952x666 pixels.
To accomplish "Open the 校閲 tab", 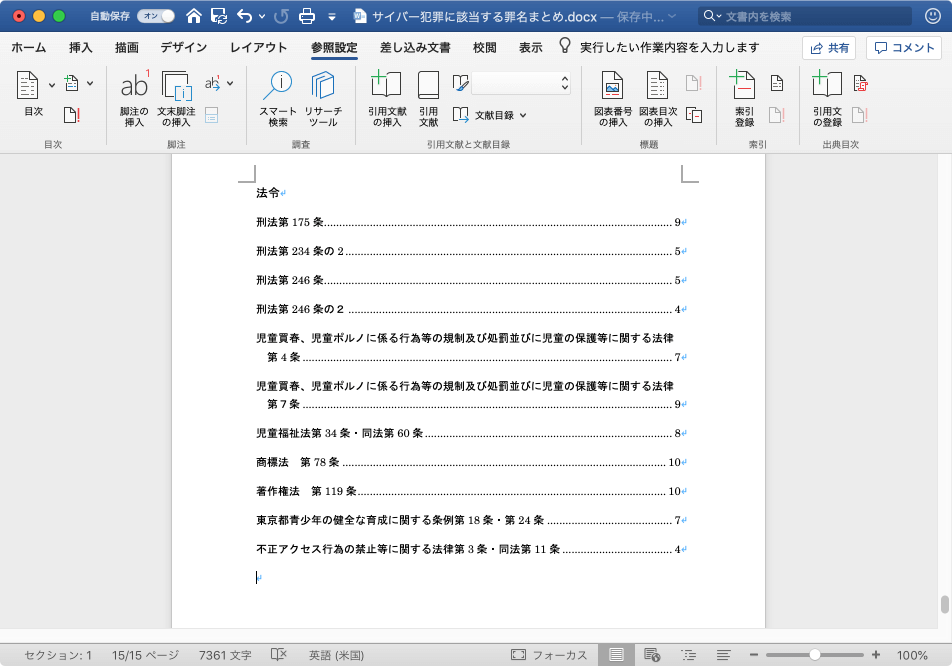I will pyautogui.click(x=484, y=47).
